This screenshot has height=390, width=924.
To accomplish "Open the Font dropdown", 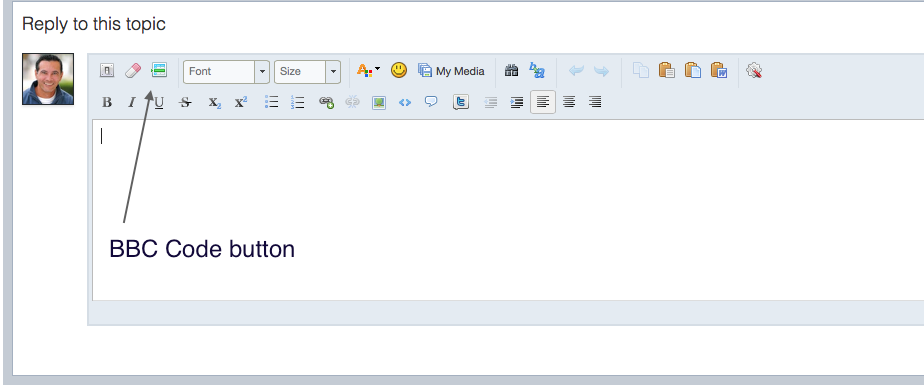I will pos(226,72).
